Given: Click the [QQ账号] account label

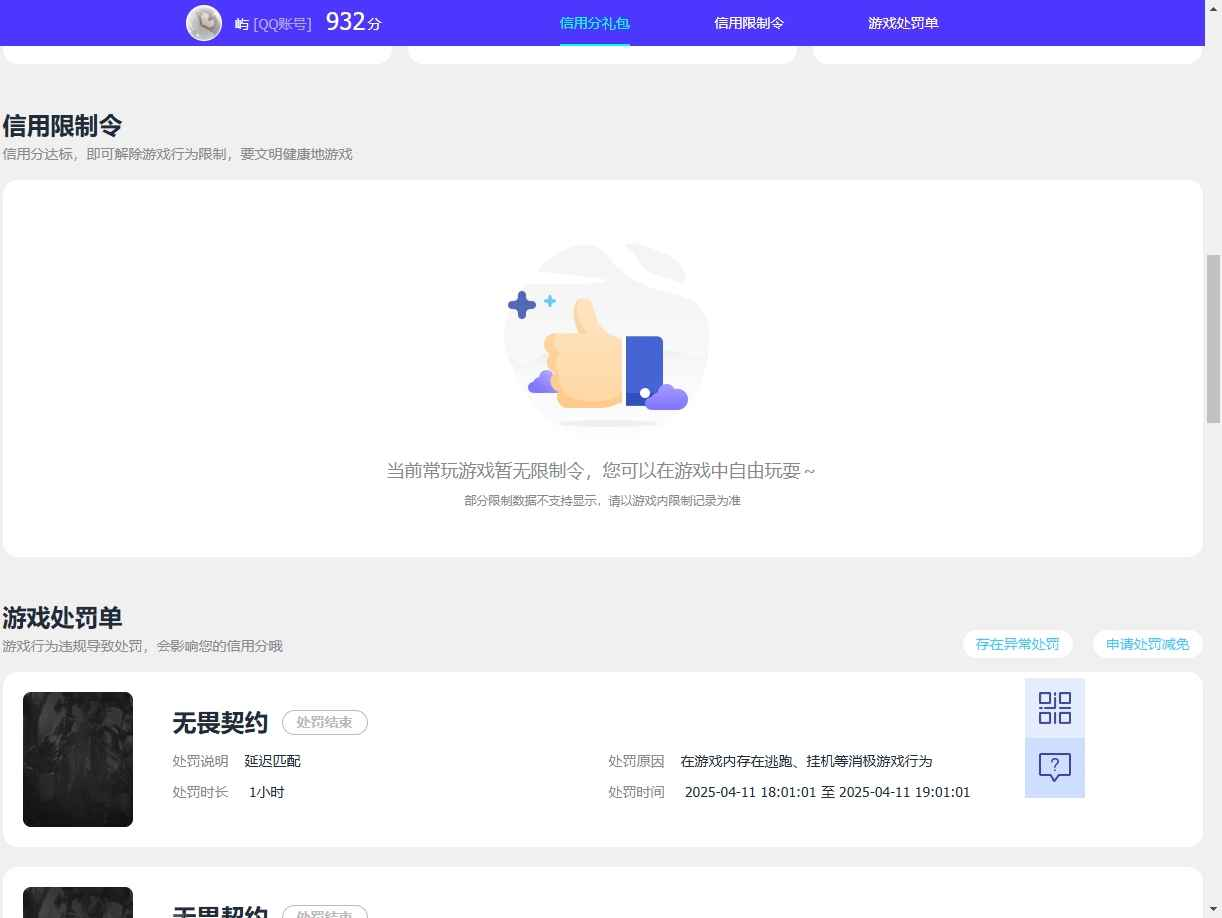Looking at the screenshot, I should 283,23.
